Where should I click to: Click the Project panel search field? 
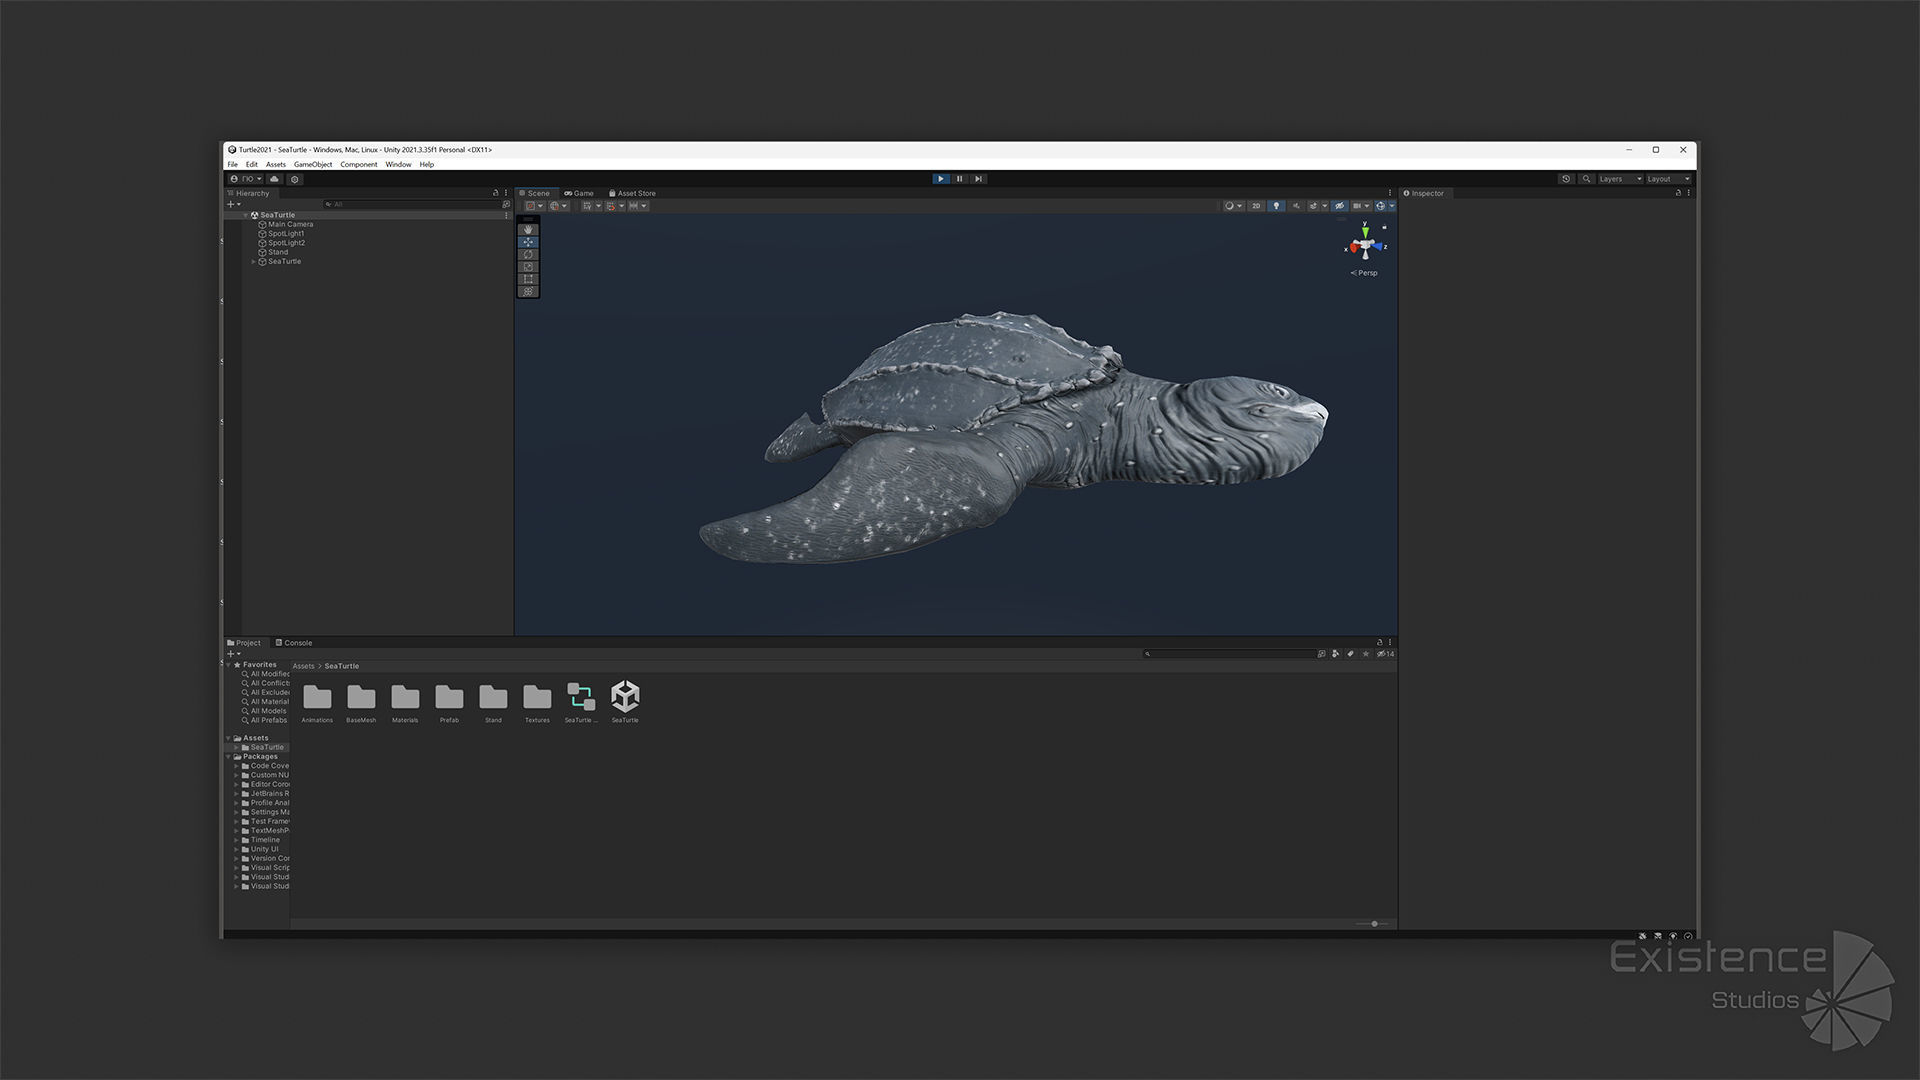click(x=1230, y=654)
